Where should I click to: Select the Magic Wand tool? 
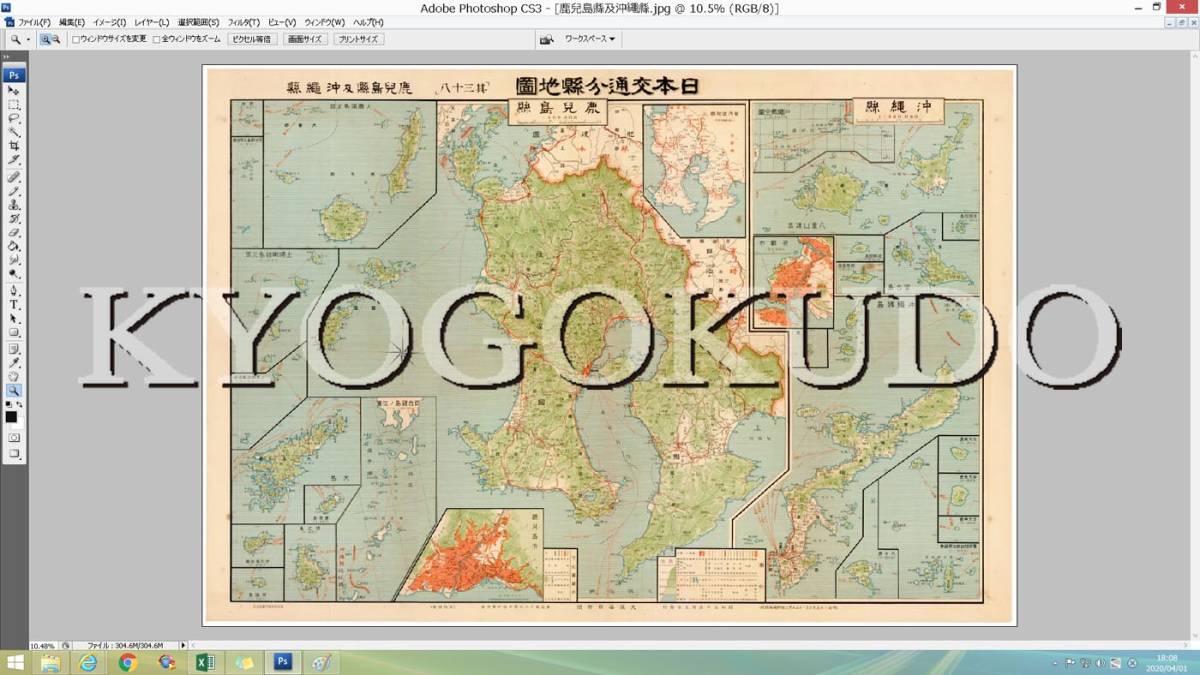[14, 132]
